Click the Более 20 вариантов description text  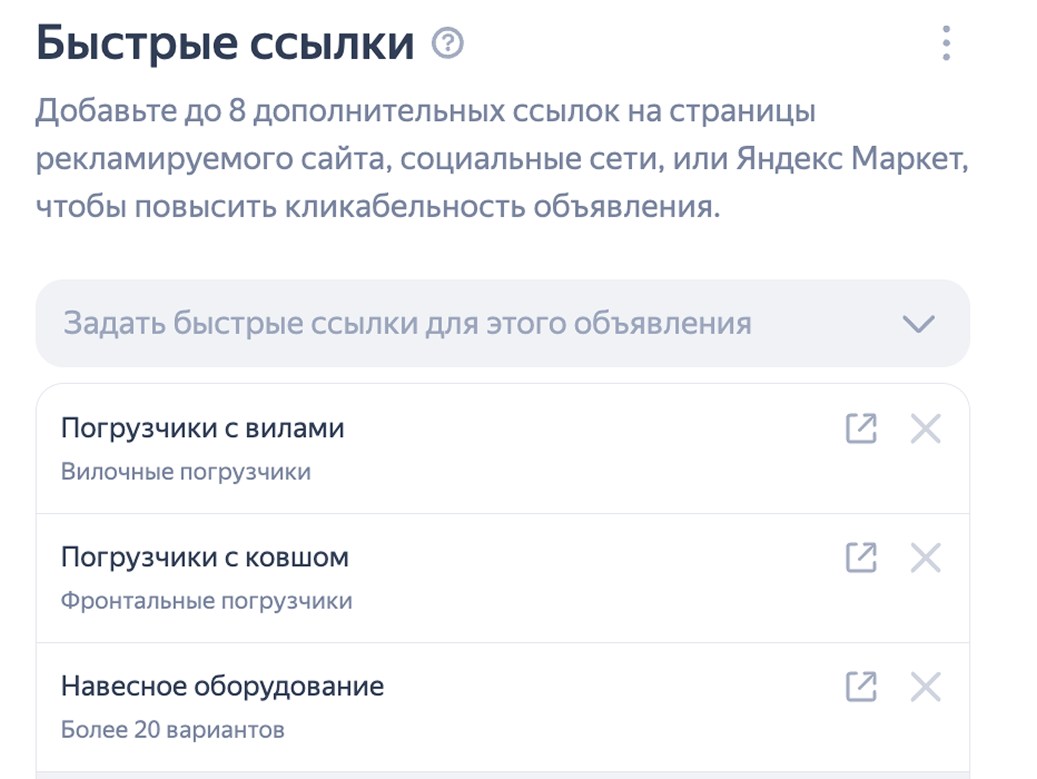(173, 729)
